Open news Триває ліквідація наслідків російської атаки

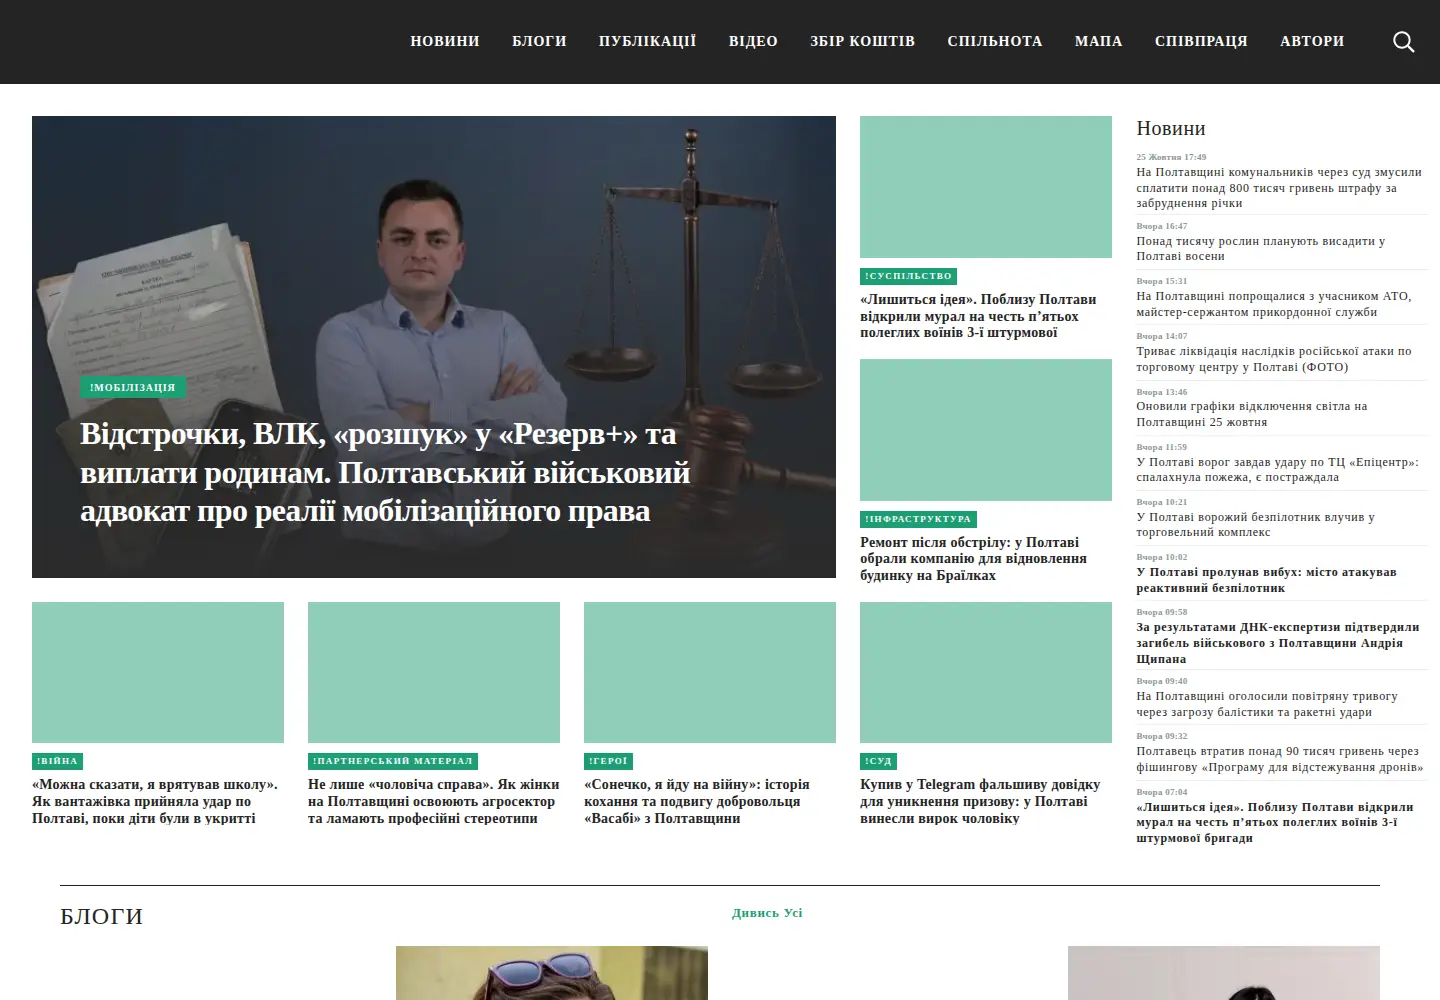[x=1274, y=359]
